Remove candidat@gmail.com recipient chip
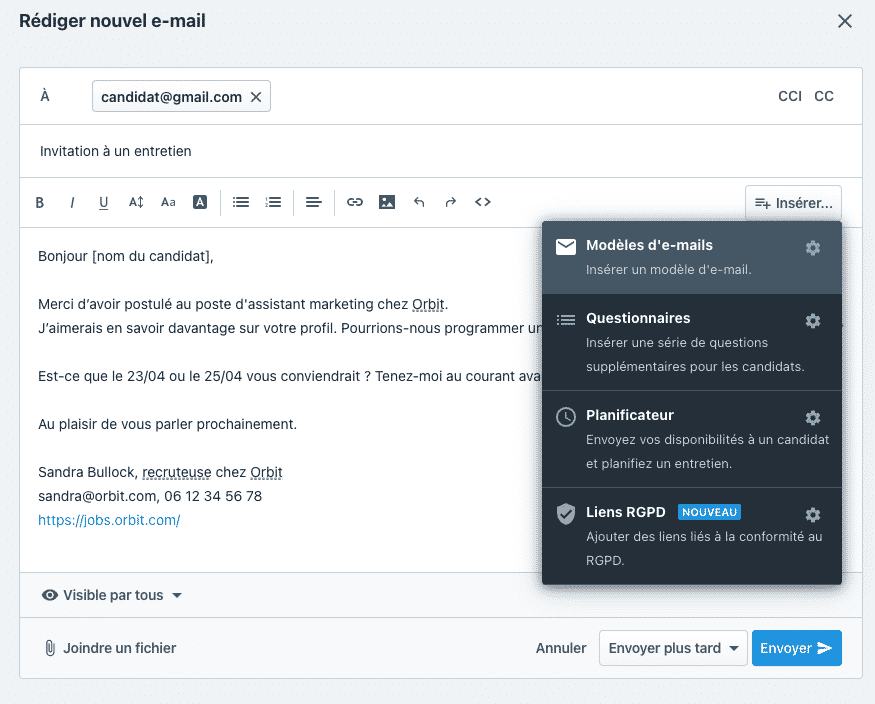Viewport: 875px width, 704px height. point(256,97)
